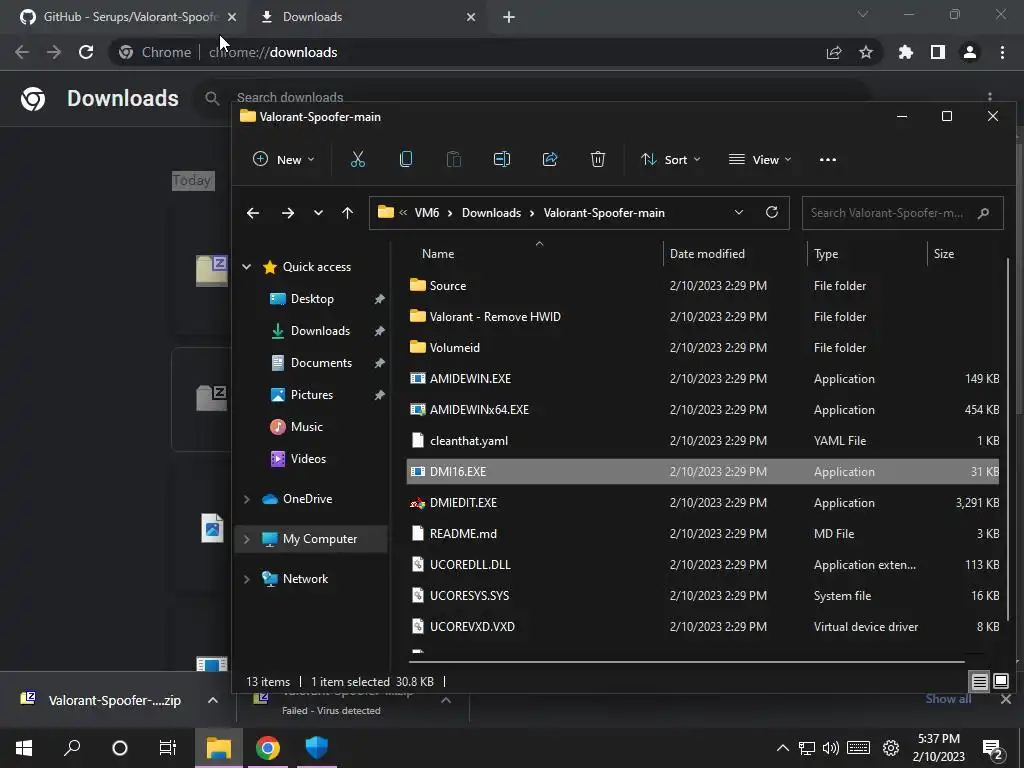Expand the My Computer tree node
Image resolution: width=1024 pixels, height=768 pixels.
pos(247,539)
